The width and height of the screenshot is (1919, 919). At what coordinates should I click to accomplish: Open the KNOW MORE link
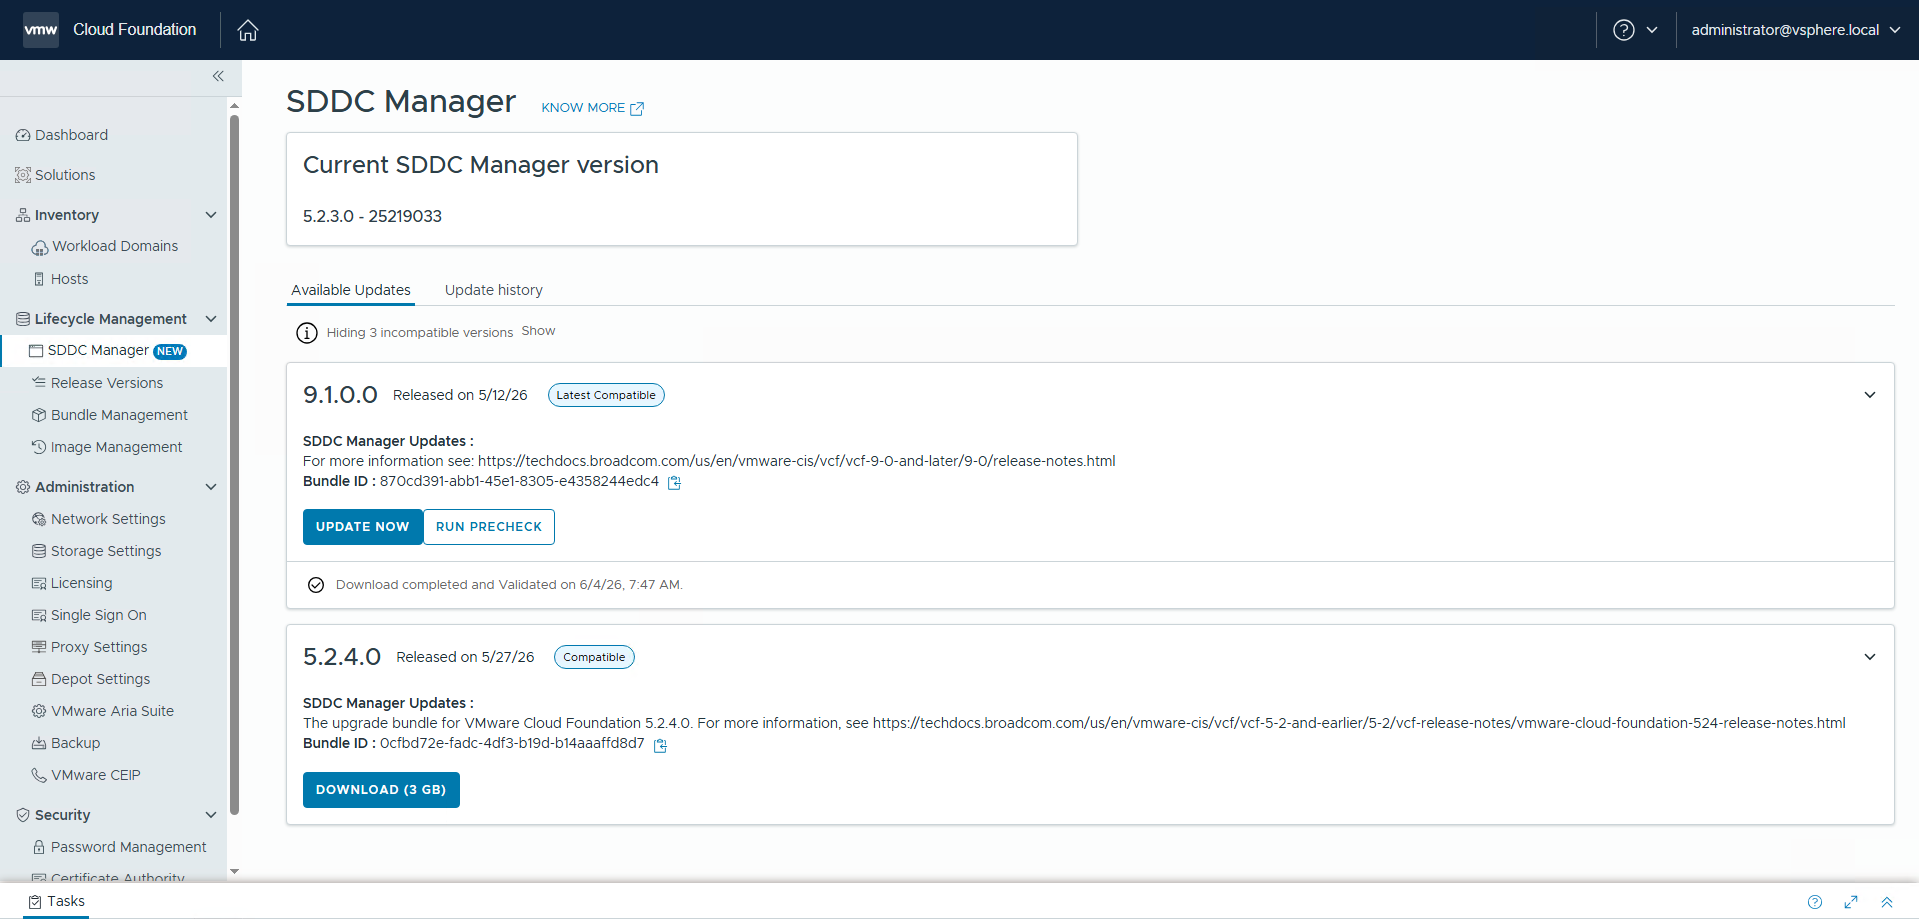[x=593, y=108]
